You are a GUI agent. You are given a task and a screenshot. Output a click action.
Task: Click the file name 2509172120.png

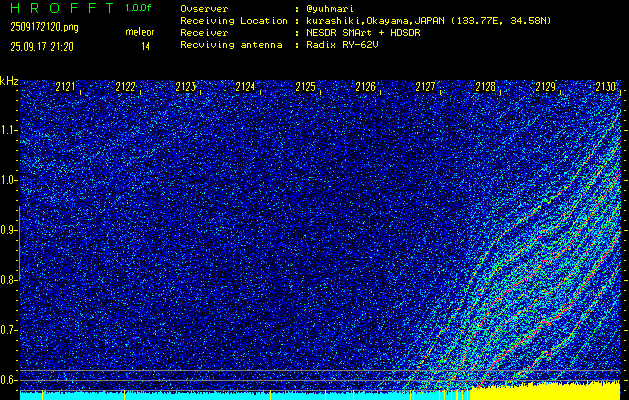click(44, 27)
